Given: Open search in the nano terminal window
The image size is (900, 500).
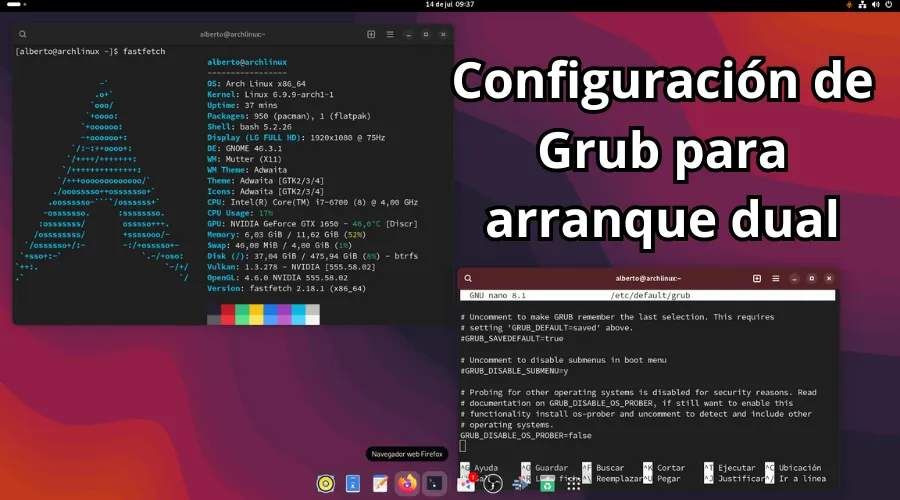Looking at the screenshot, I should 468,278.
